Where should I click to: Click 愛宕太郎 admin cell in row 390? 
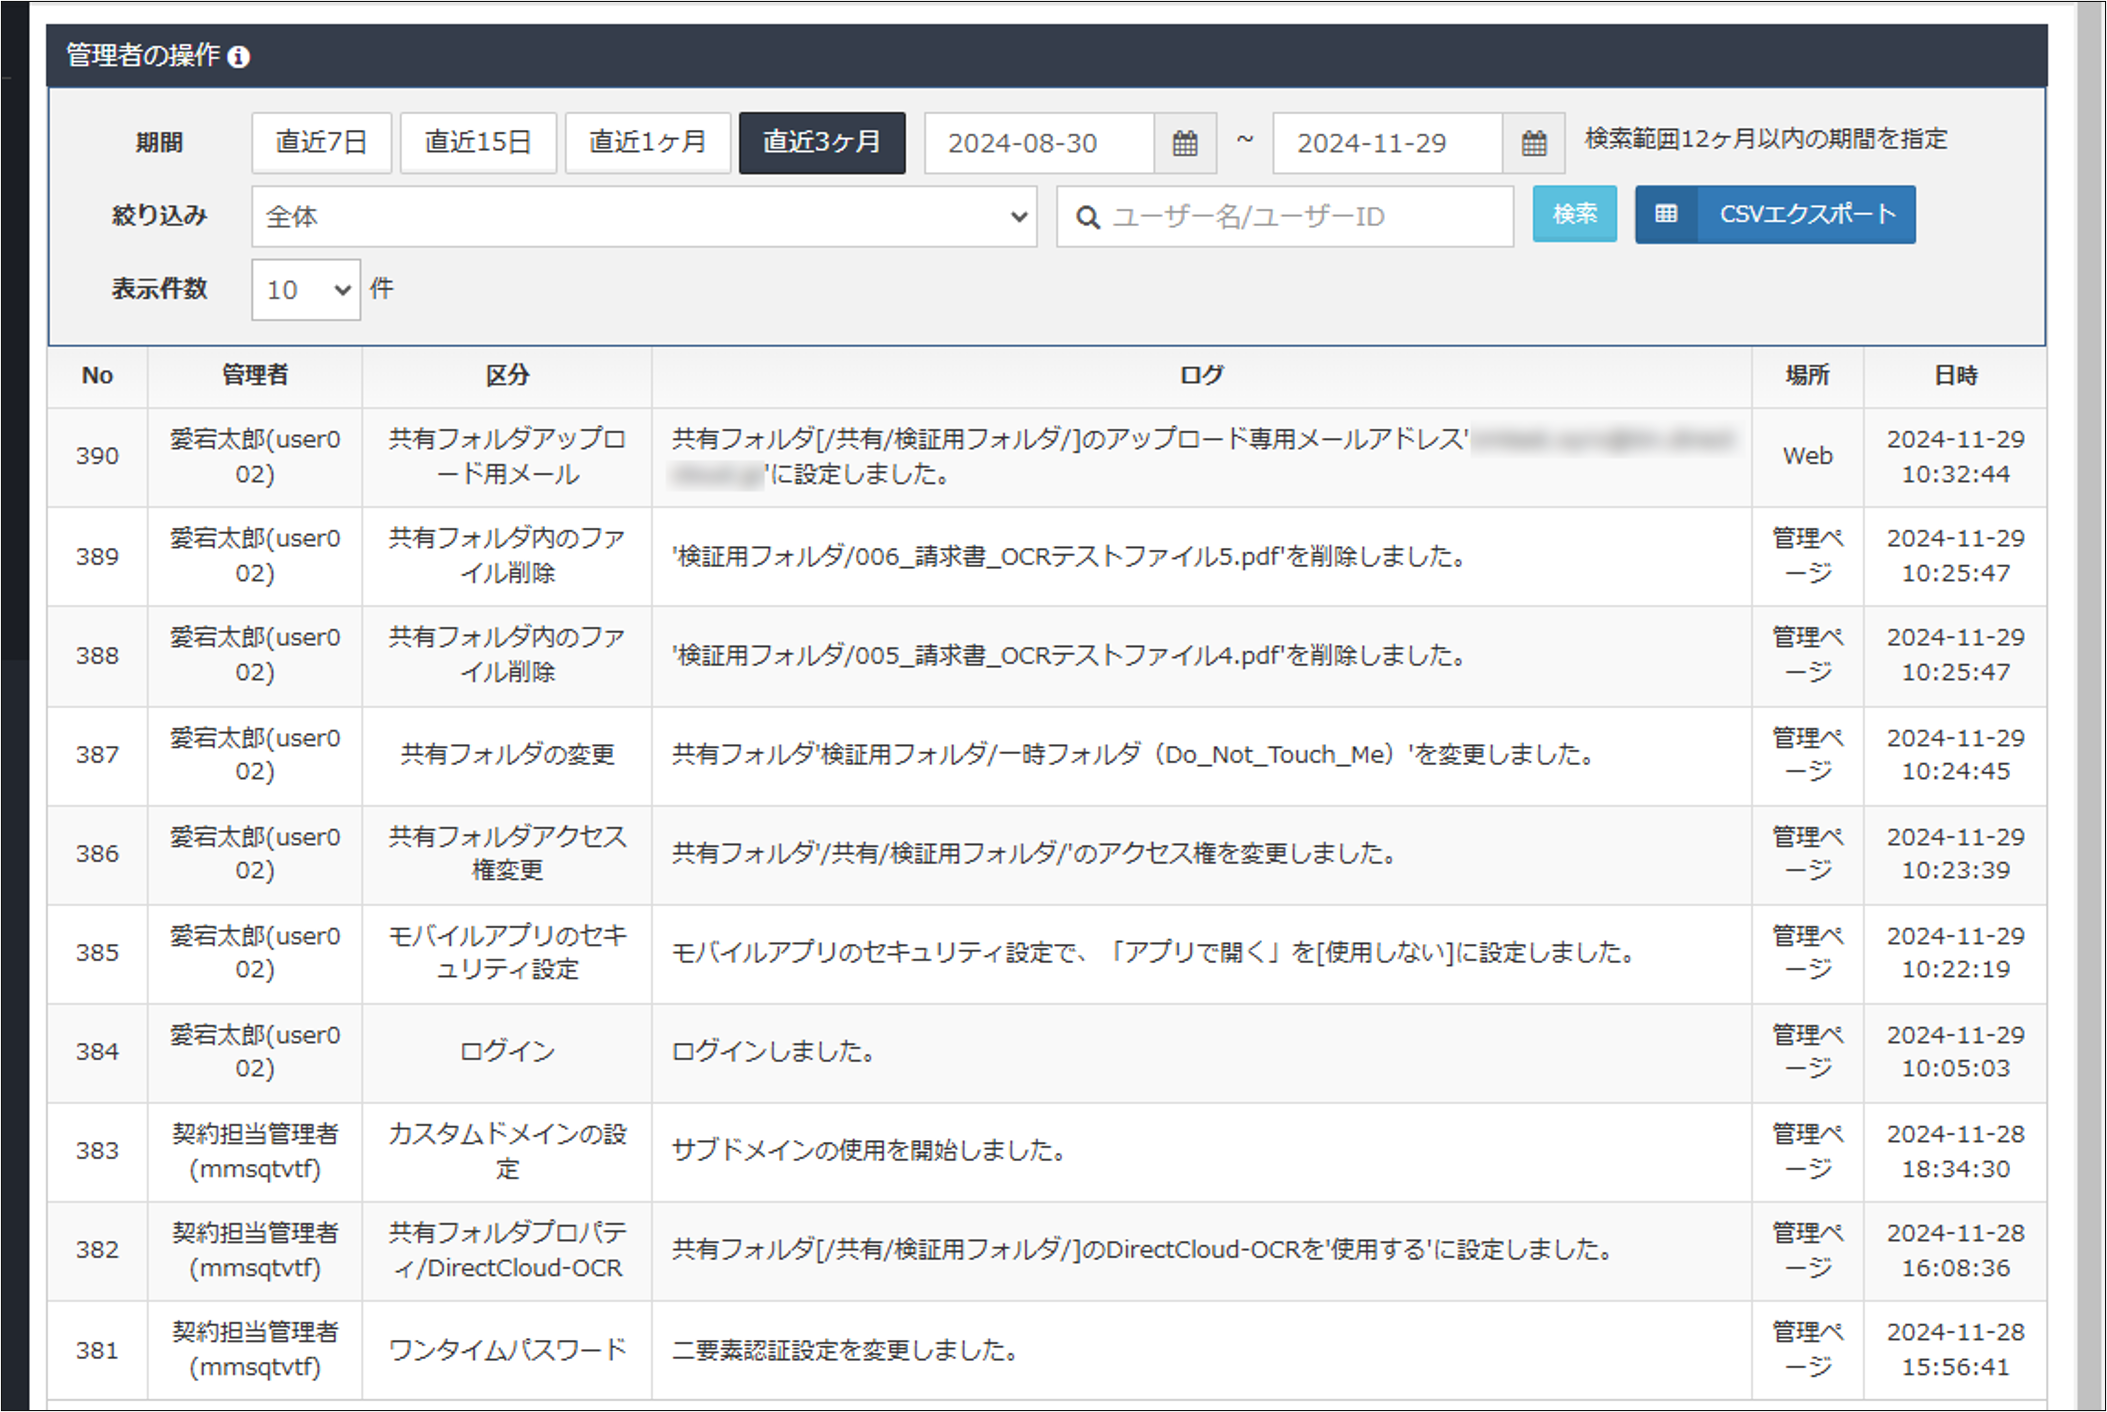tap(255, 456)
